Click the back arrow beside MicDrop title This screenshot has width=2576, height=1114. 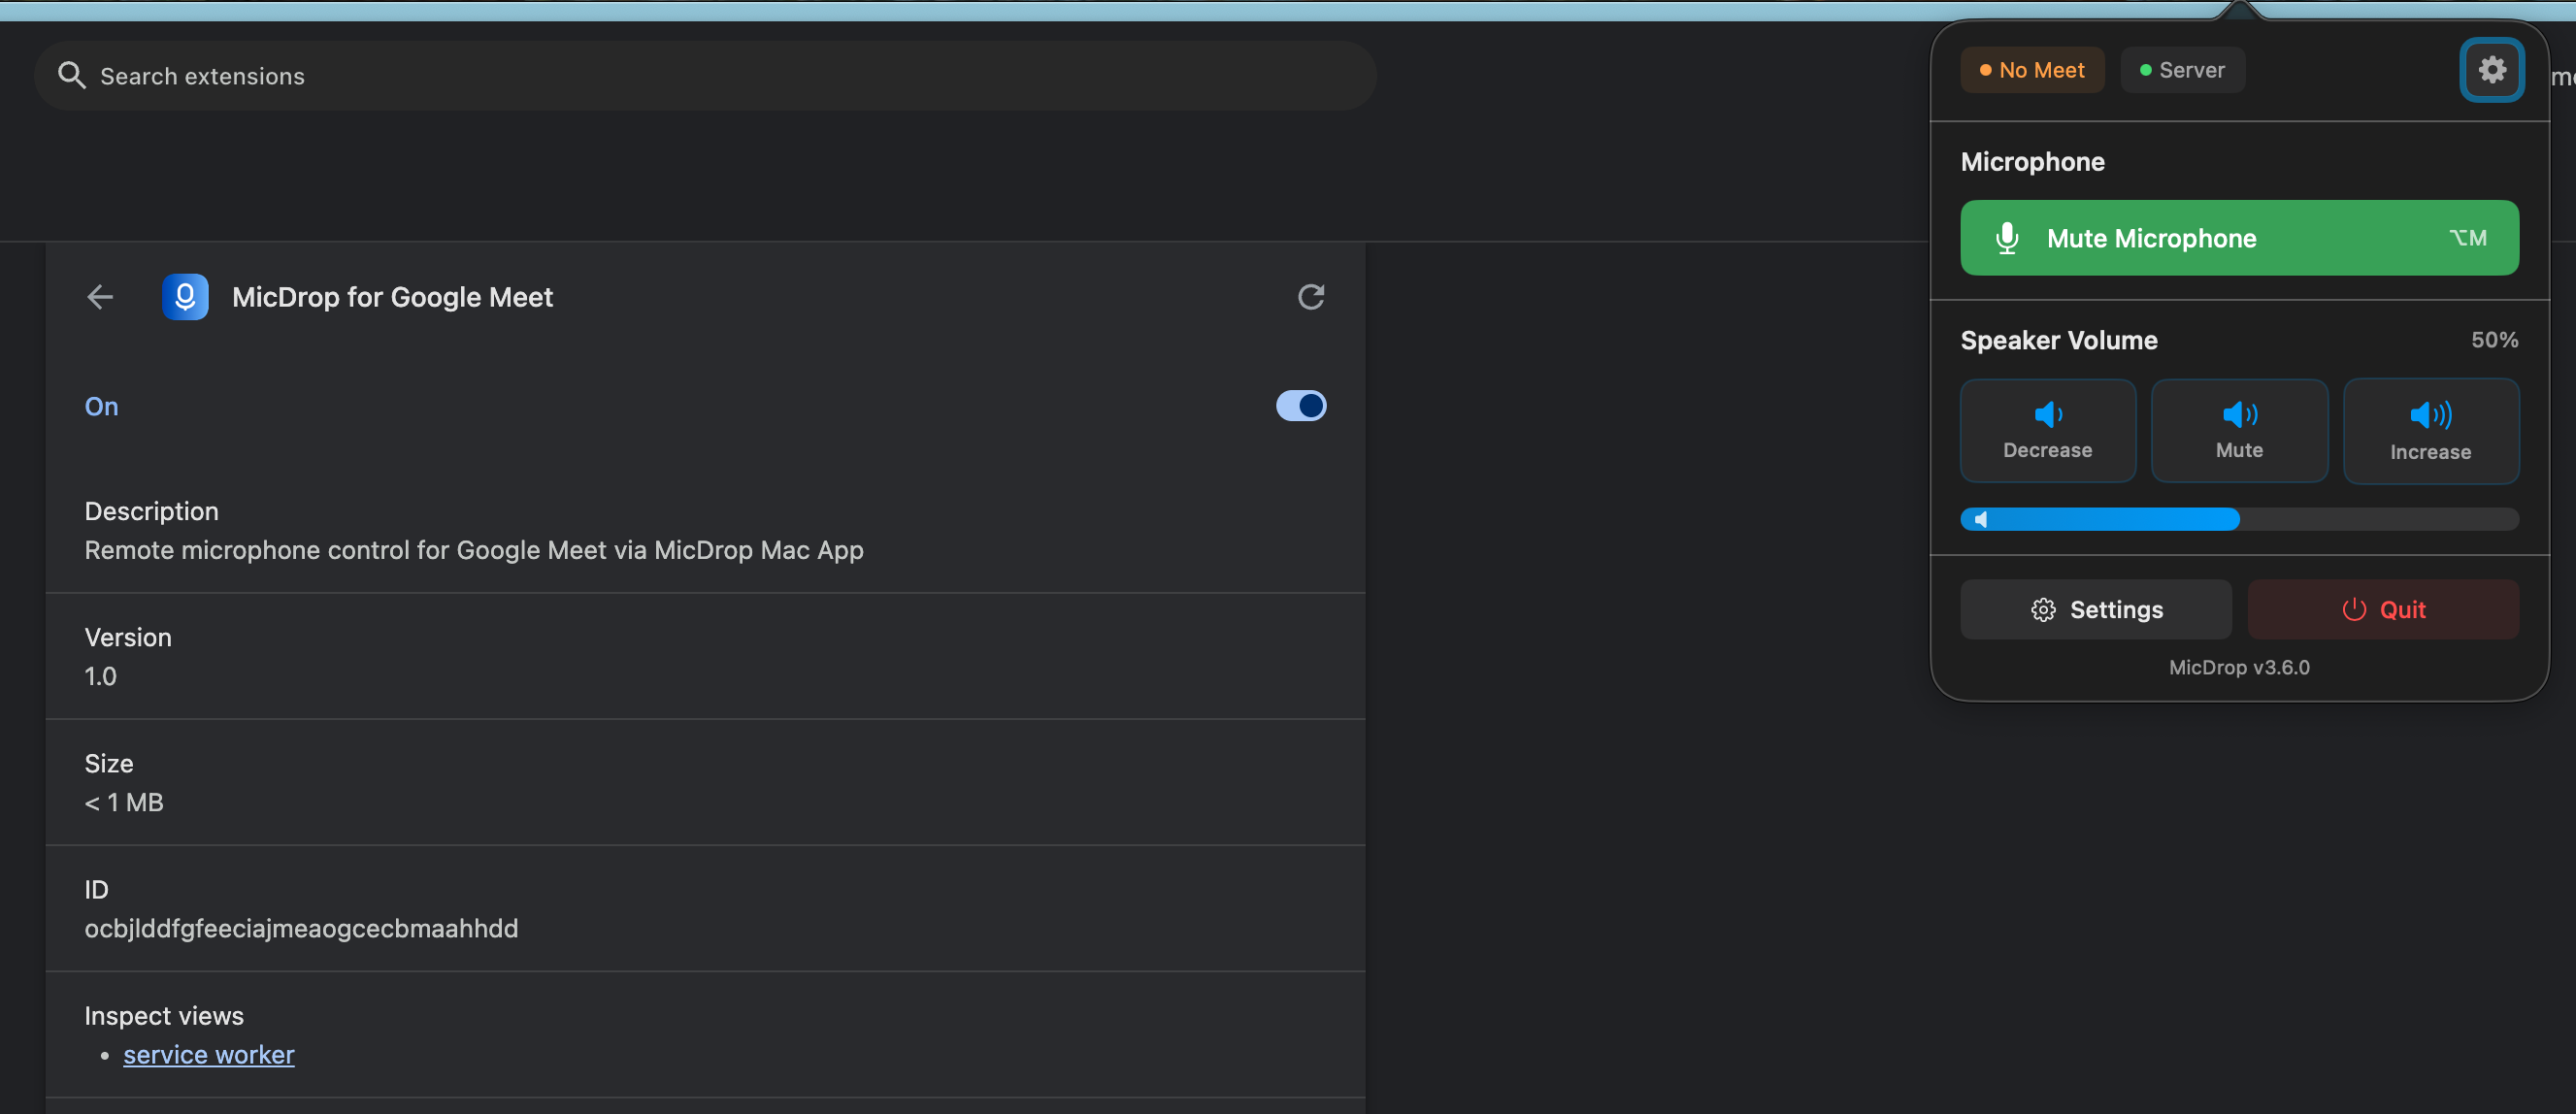coord(100,297)
